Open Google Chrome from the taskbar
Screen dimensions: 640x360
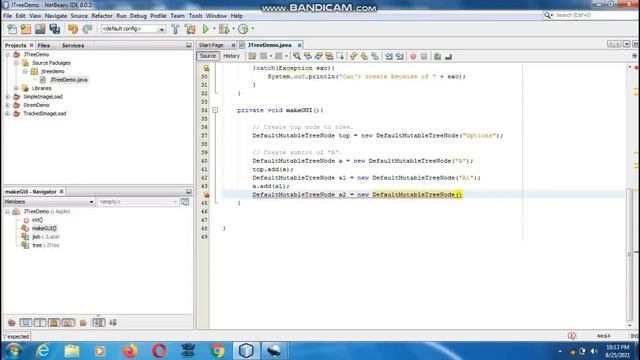218,351
